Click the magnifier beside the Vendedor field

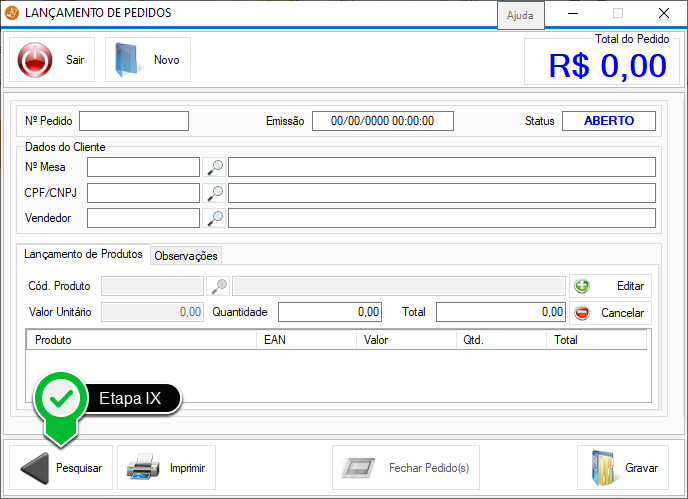pyautogui.click(x=215, y=218)
